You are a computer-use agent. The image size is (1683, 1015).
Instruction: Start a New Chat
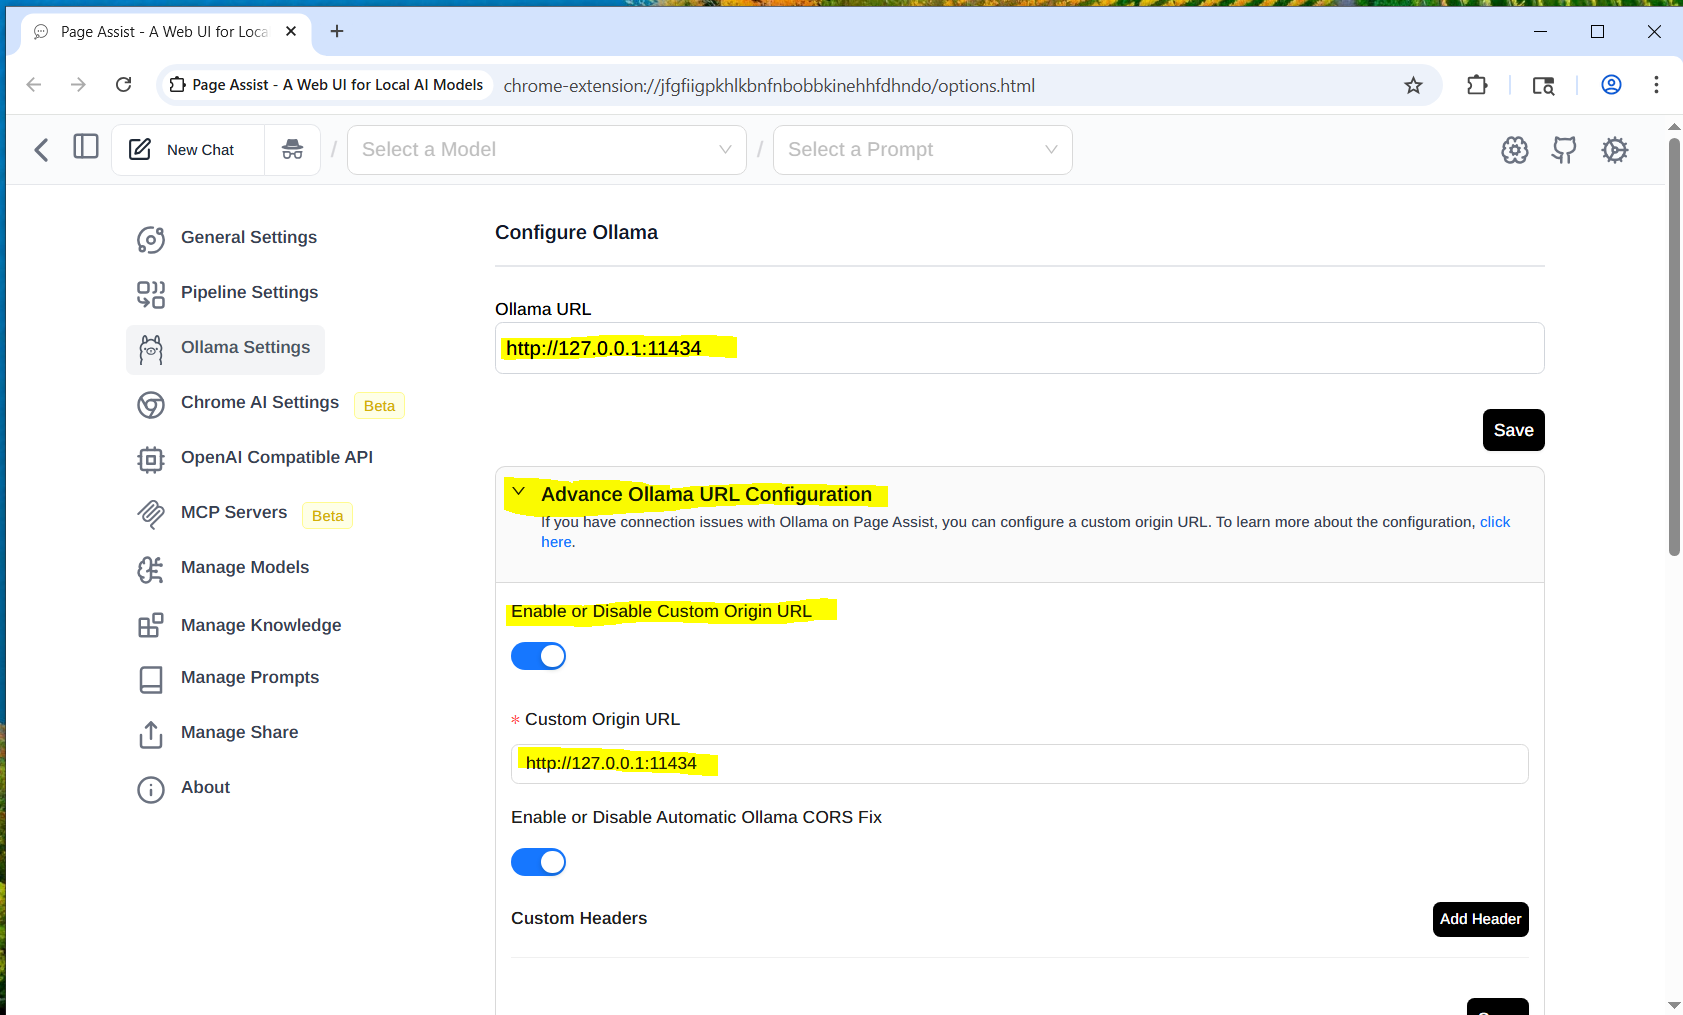point(186,149)
